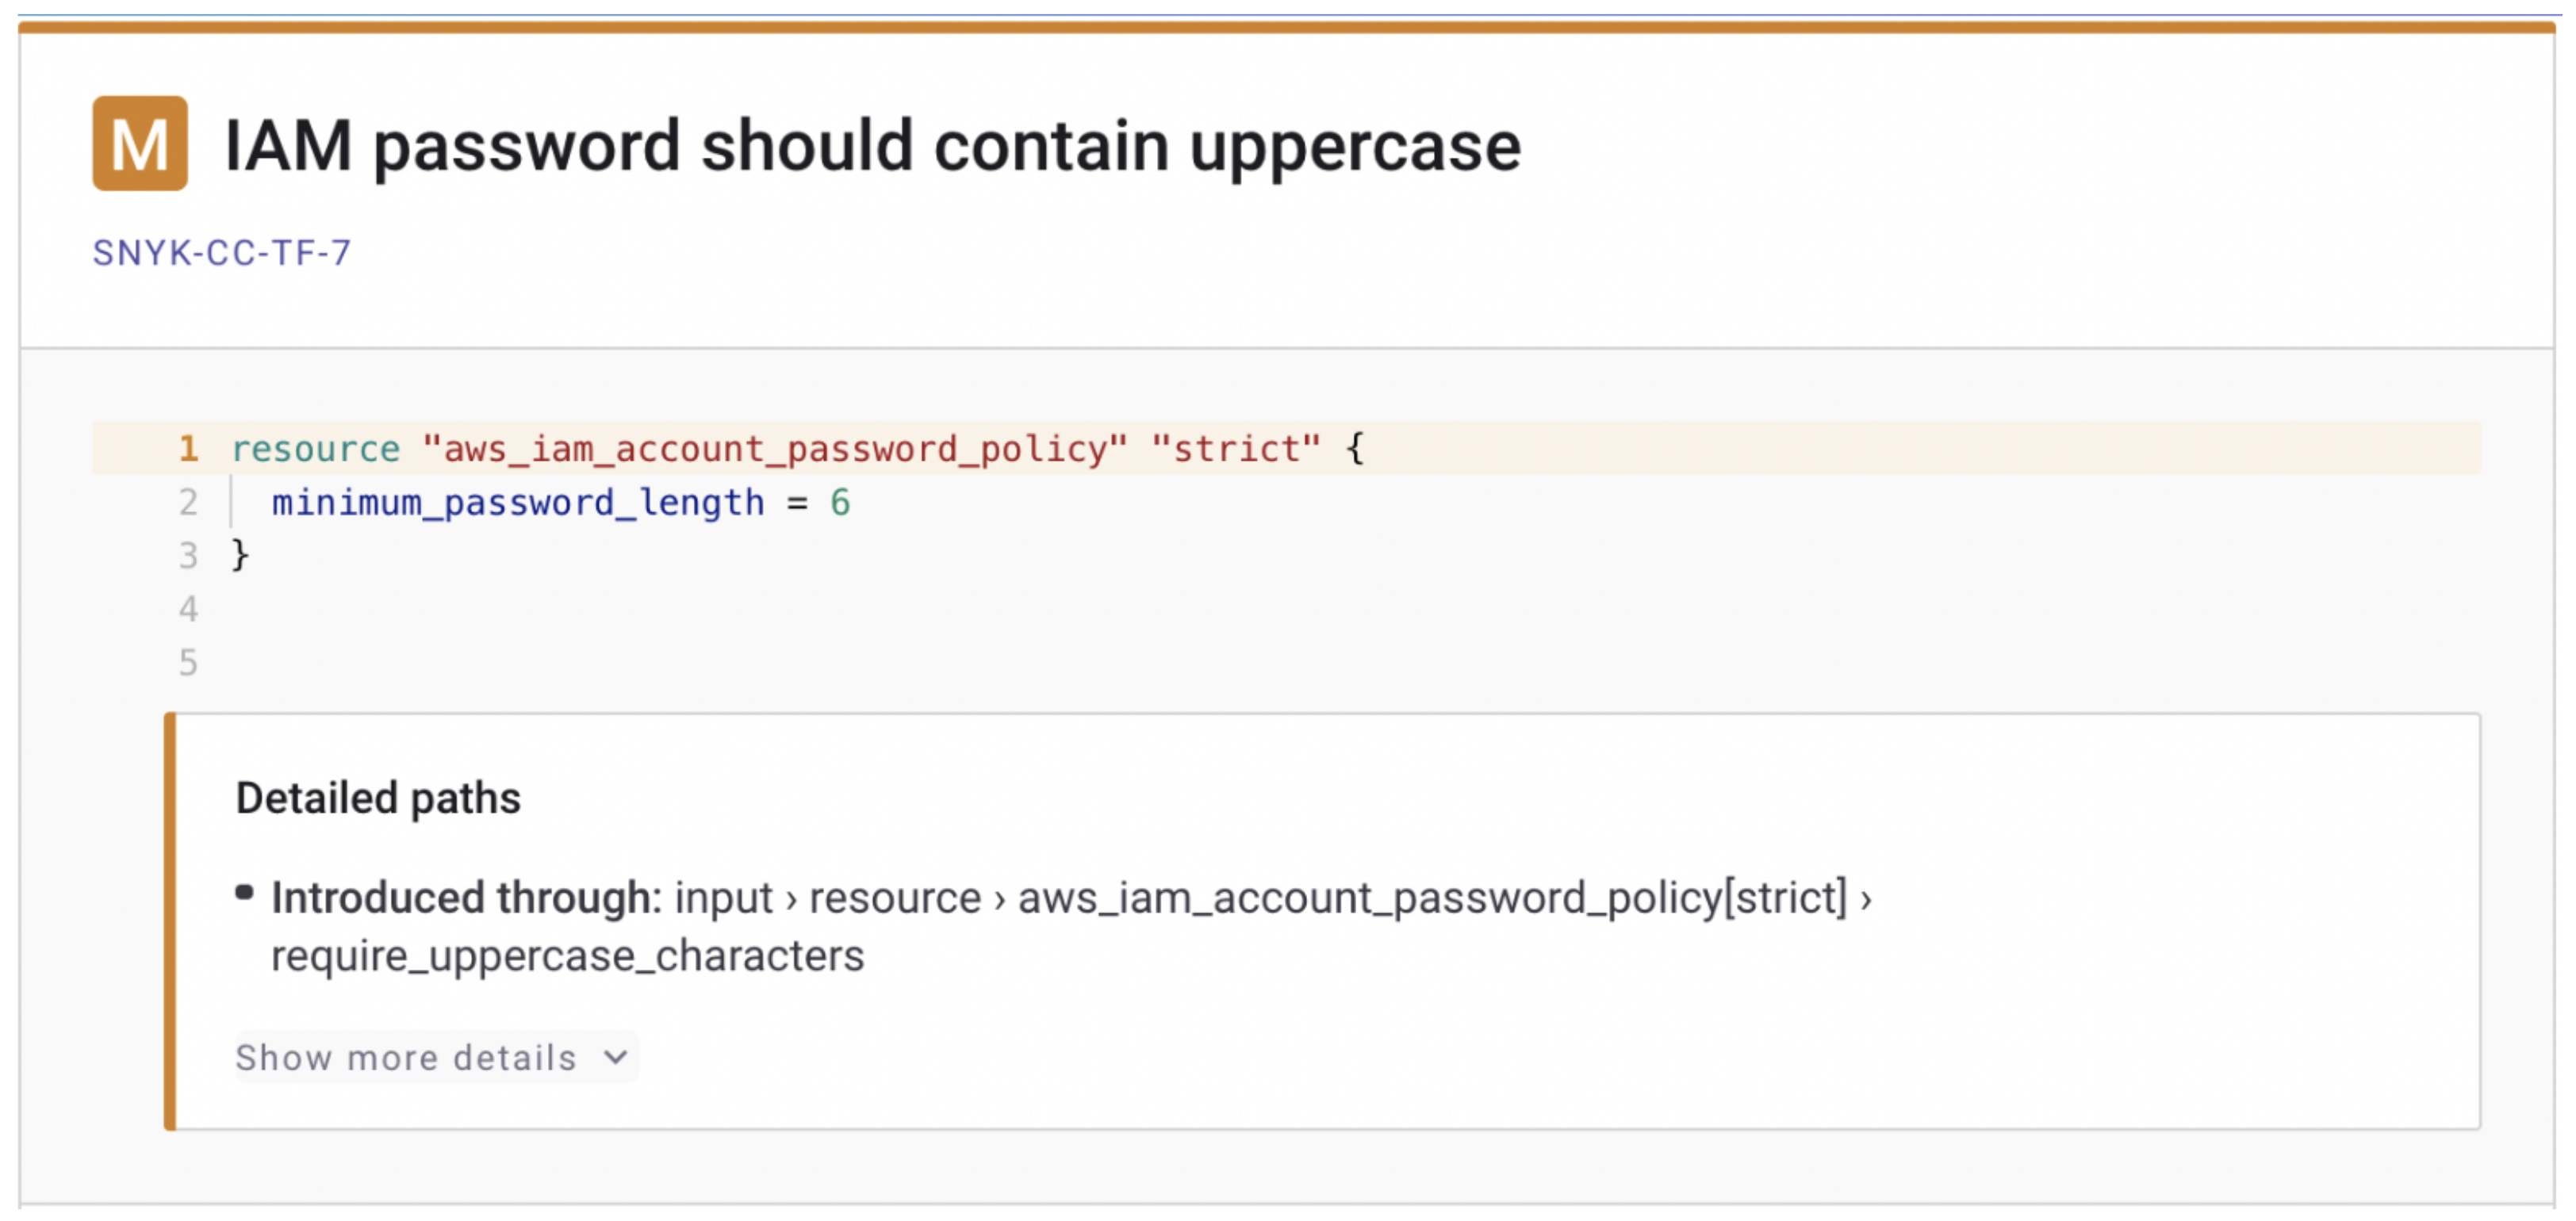Screen dimensions: 2576x1221
Task: Click the issue title IAM password should contain uppercase
Action: pyautogui.click(x=872, y=147)
